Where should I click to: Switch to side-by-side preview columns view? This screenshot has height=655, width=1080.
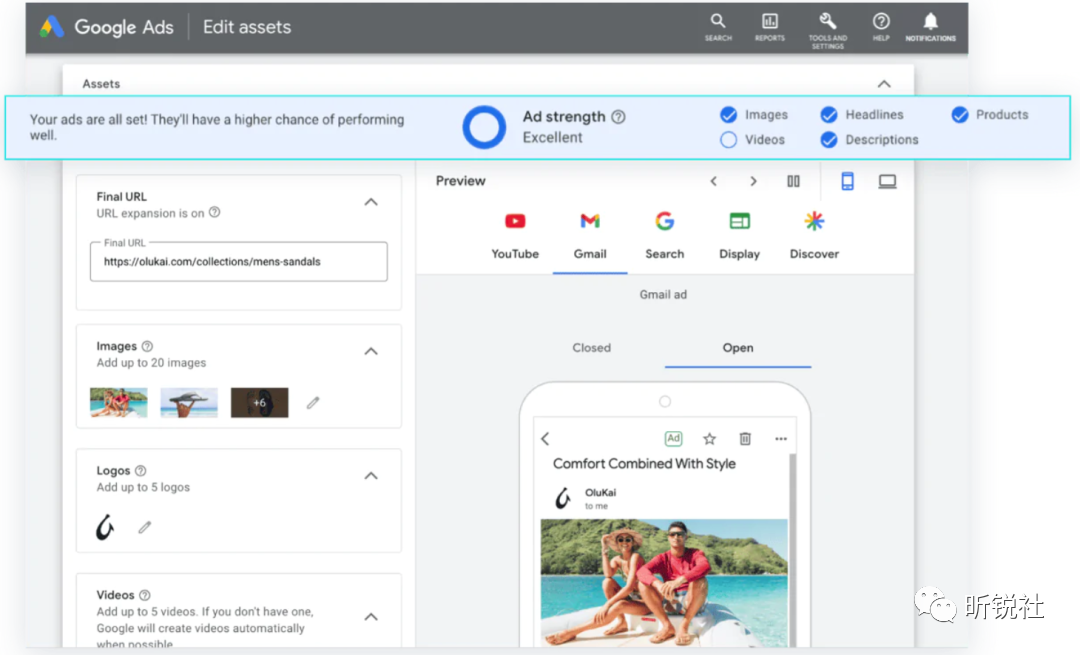click(x=793, y=181)
